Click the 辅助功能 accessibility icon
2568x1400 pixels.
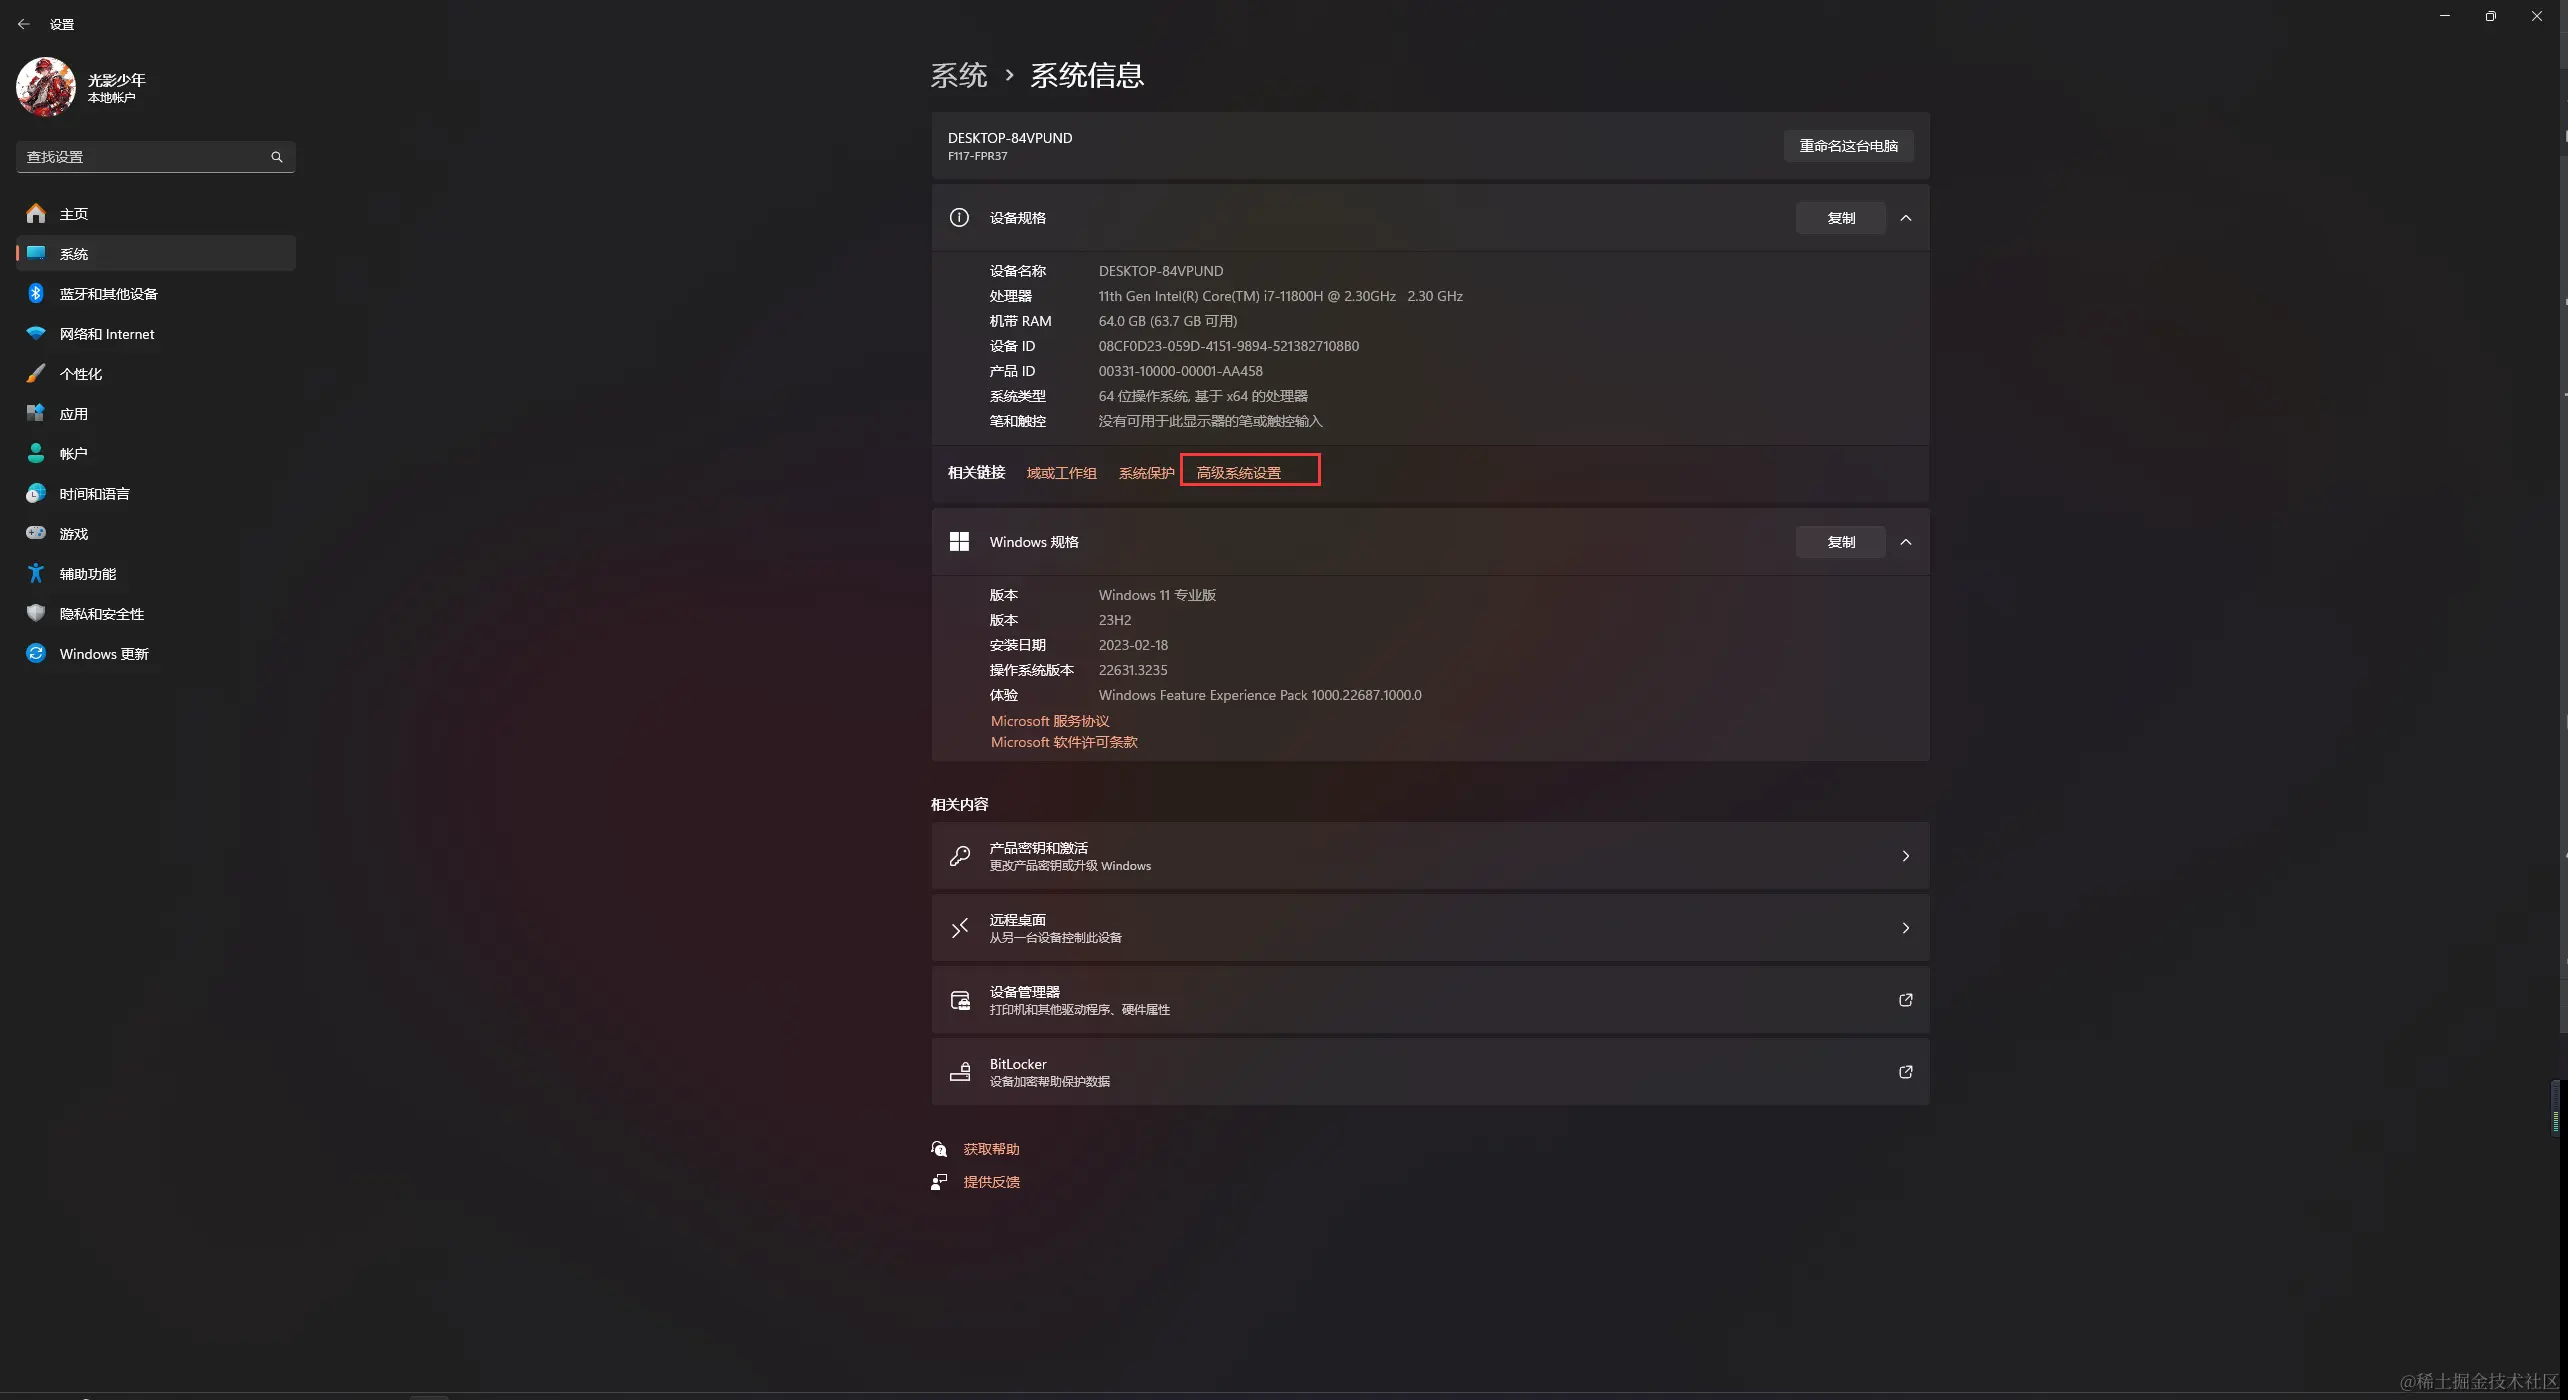pyautogui.click(x=36, y=573)
